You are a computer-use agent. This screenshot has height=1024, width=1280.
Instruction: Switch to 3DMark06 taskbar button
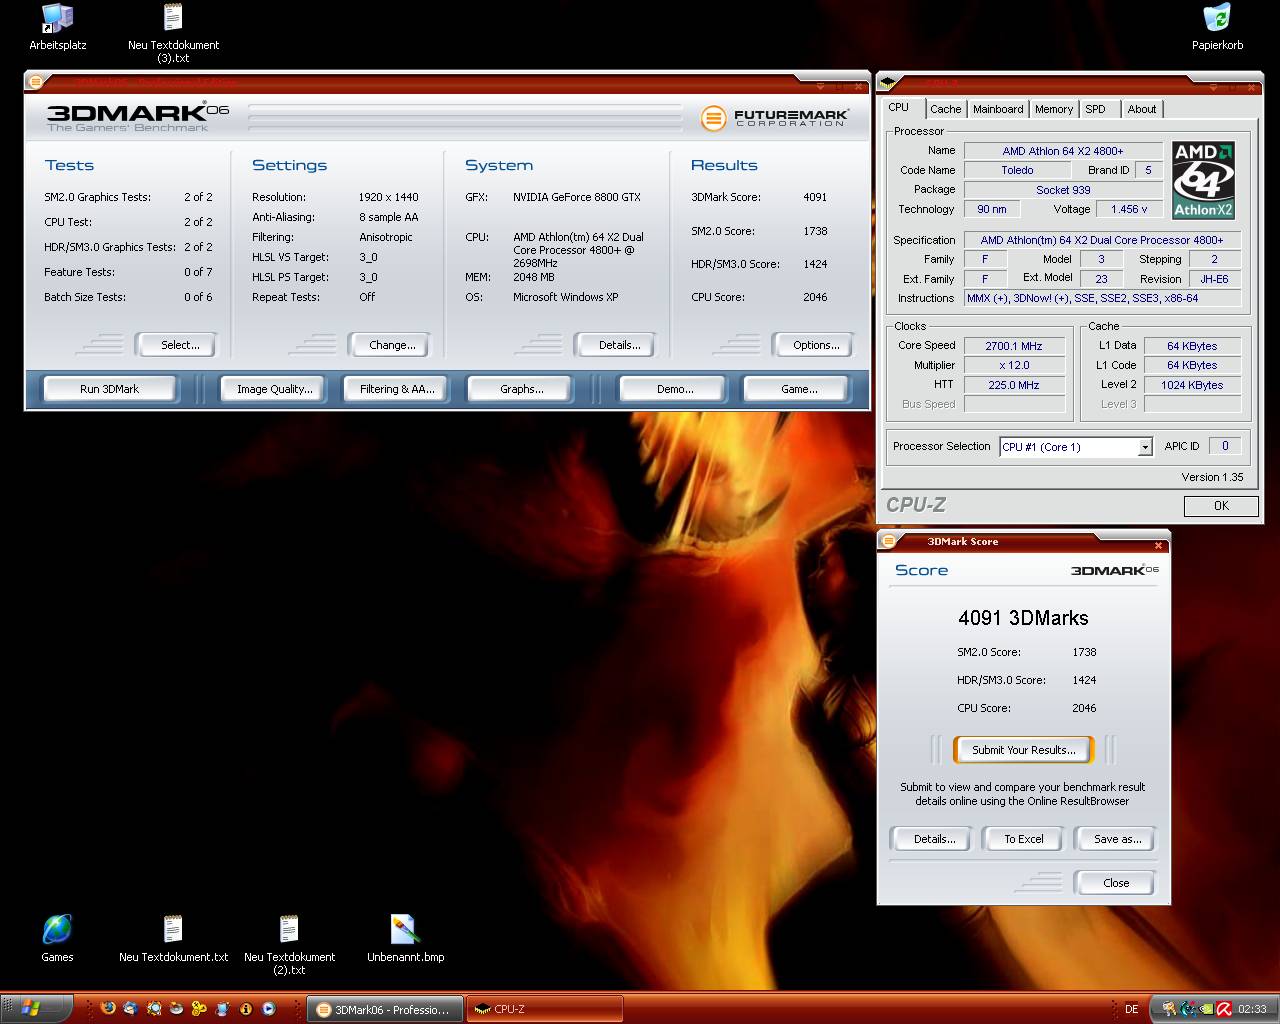(385, 1009)
